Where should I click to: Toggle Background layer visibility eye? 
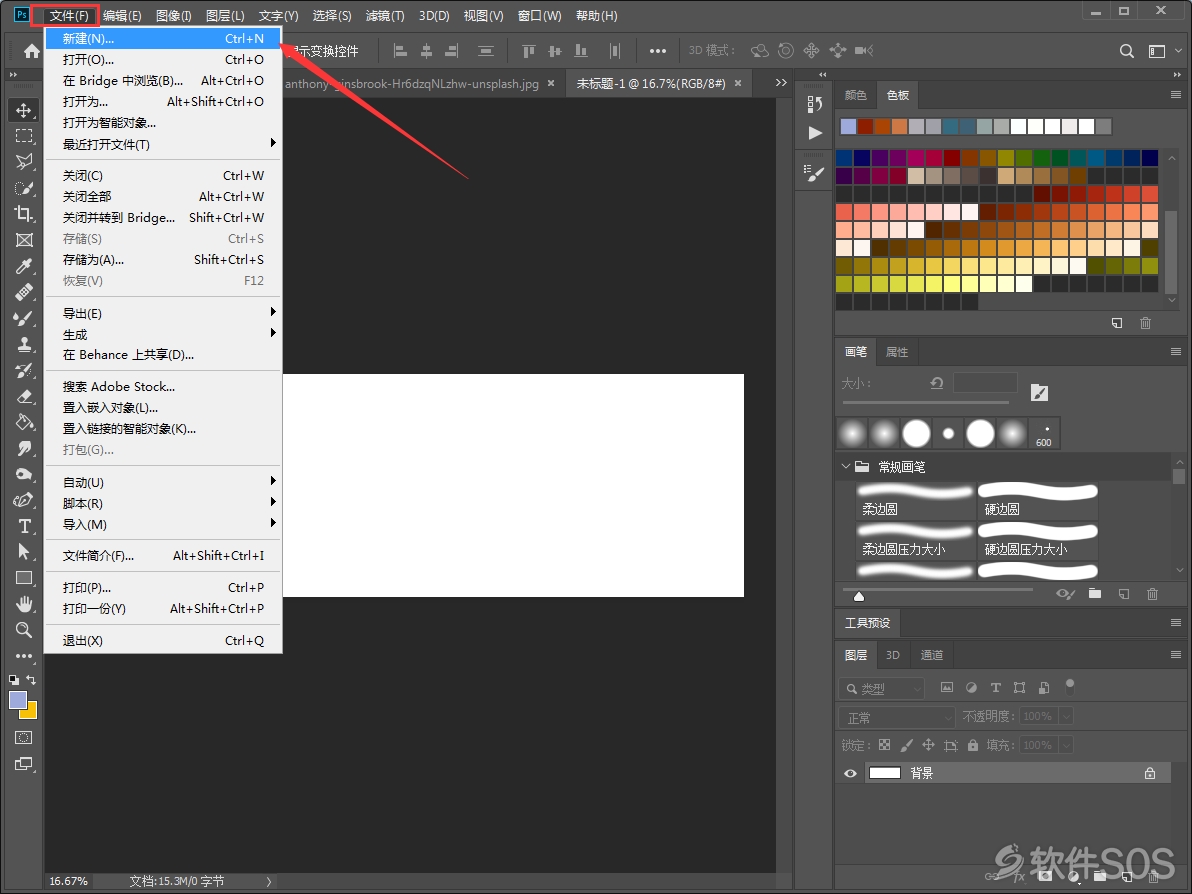(851, 773)
